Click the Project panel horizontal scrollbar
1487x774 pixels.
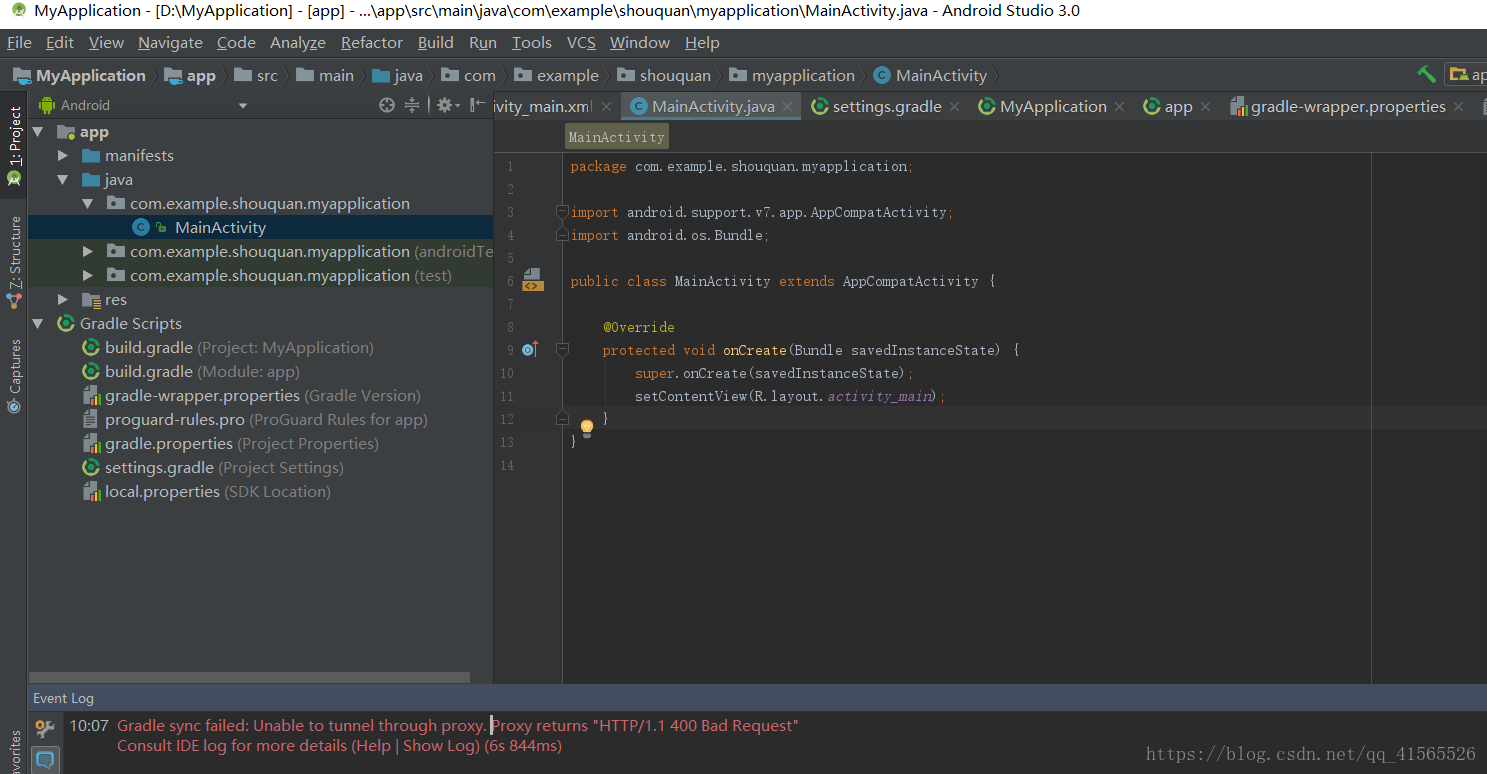click(x=249, y=677)
